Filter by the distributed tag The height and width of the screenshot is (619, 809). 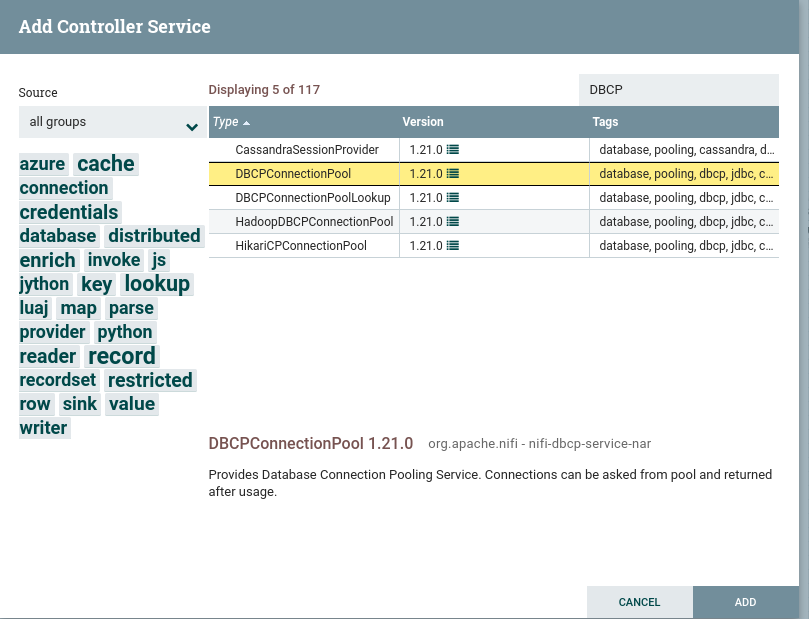click(x=154, y=236)
